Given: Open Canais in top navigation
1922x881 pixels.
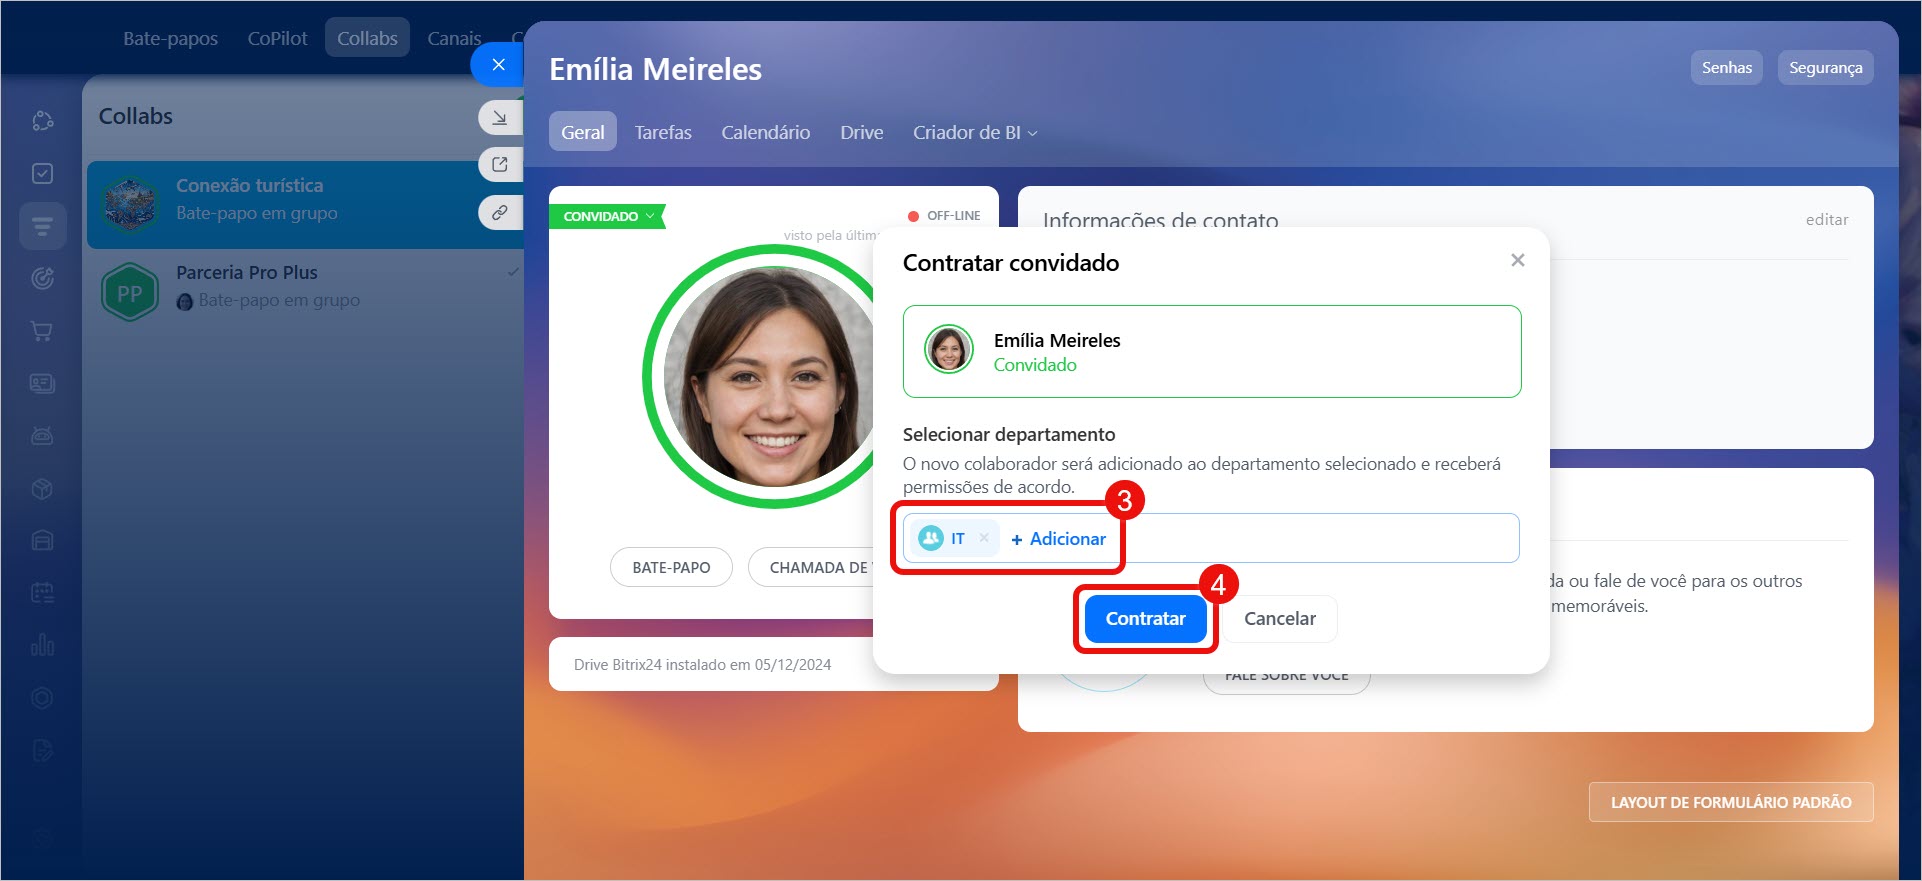Looking at the screenshot, I should 454,38.
